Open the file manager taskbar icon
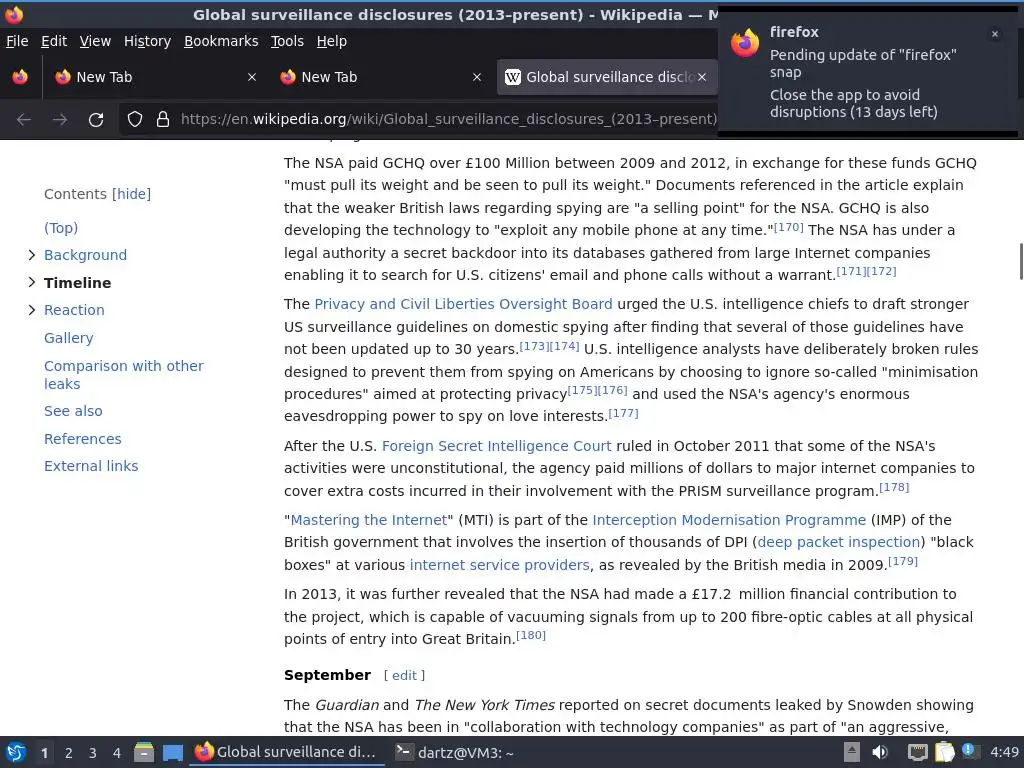Screen dimensions: 1024x768 click(x=144, y=752)
